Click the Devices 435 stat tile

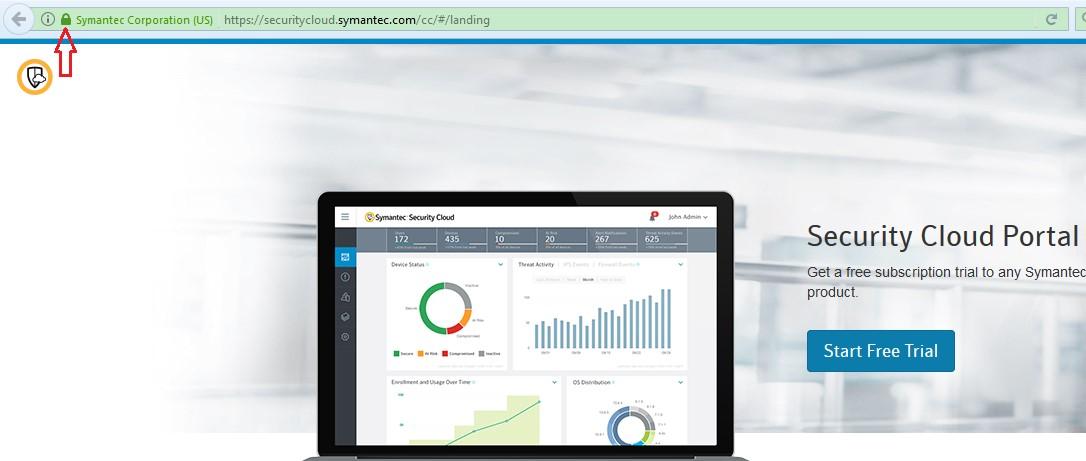[x=463, y=239]
